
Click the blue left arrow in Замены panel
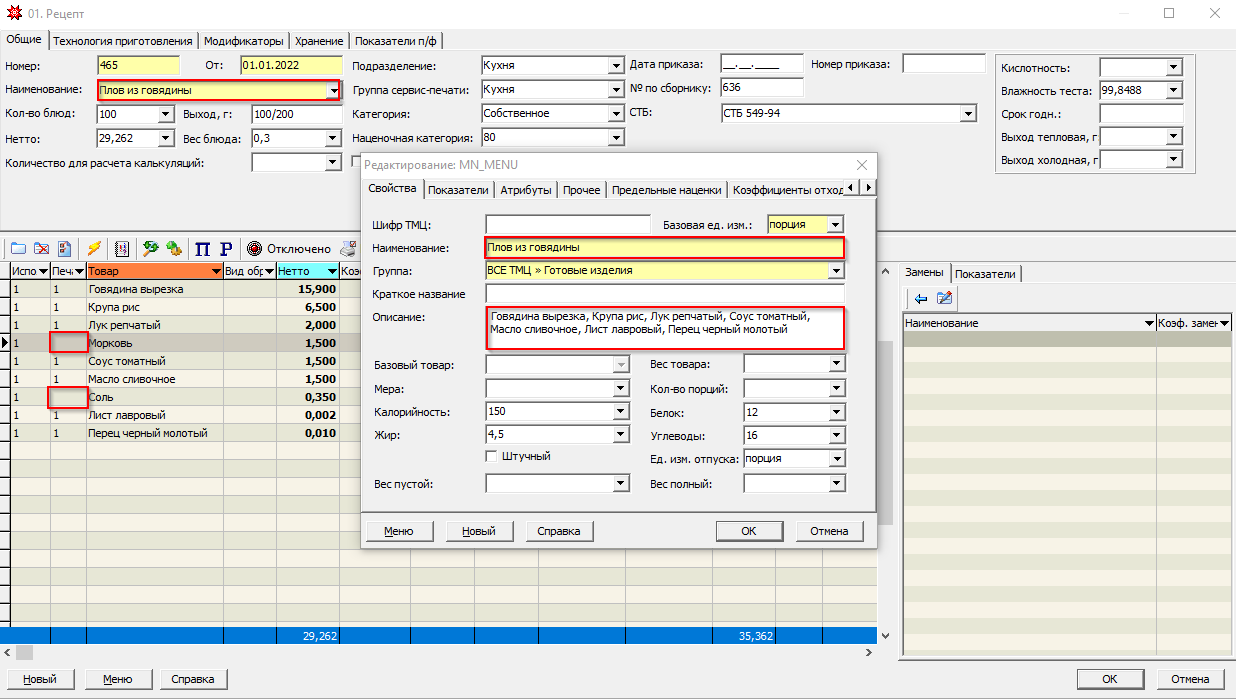point(921,298)
